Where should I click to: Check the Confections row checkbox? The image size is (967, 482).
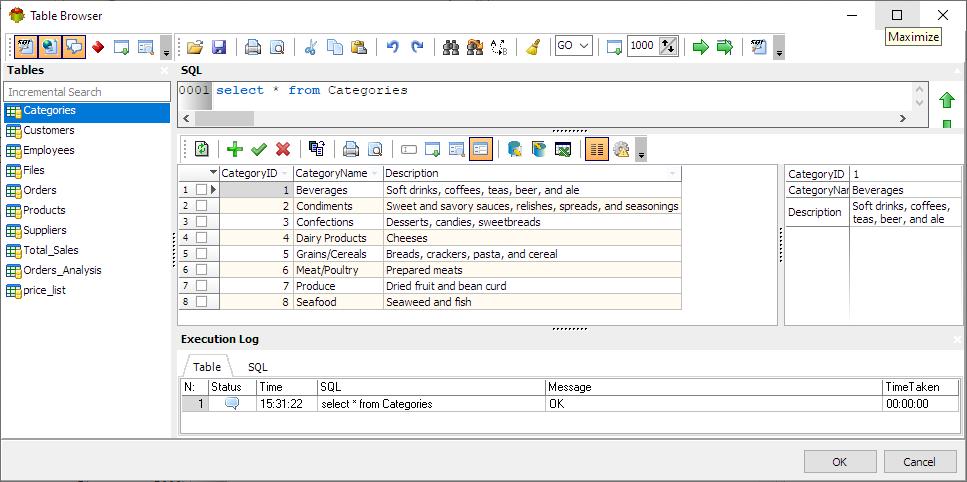tap(201, 222)
